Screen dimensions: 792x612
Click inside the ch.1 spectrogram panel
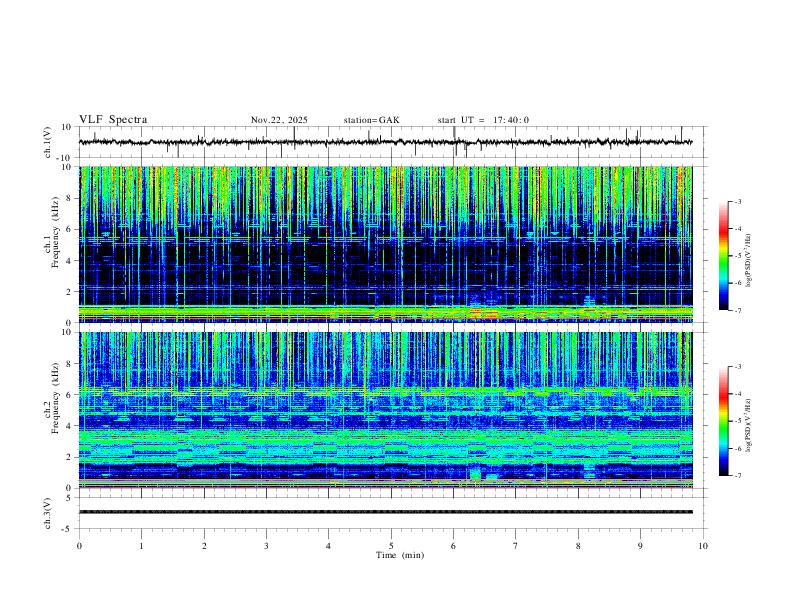coord(385,244)
